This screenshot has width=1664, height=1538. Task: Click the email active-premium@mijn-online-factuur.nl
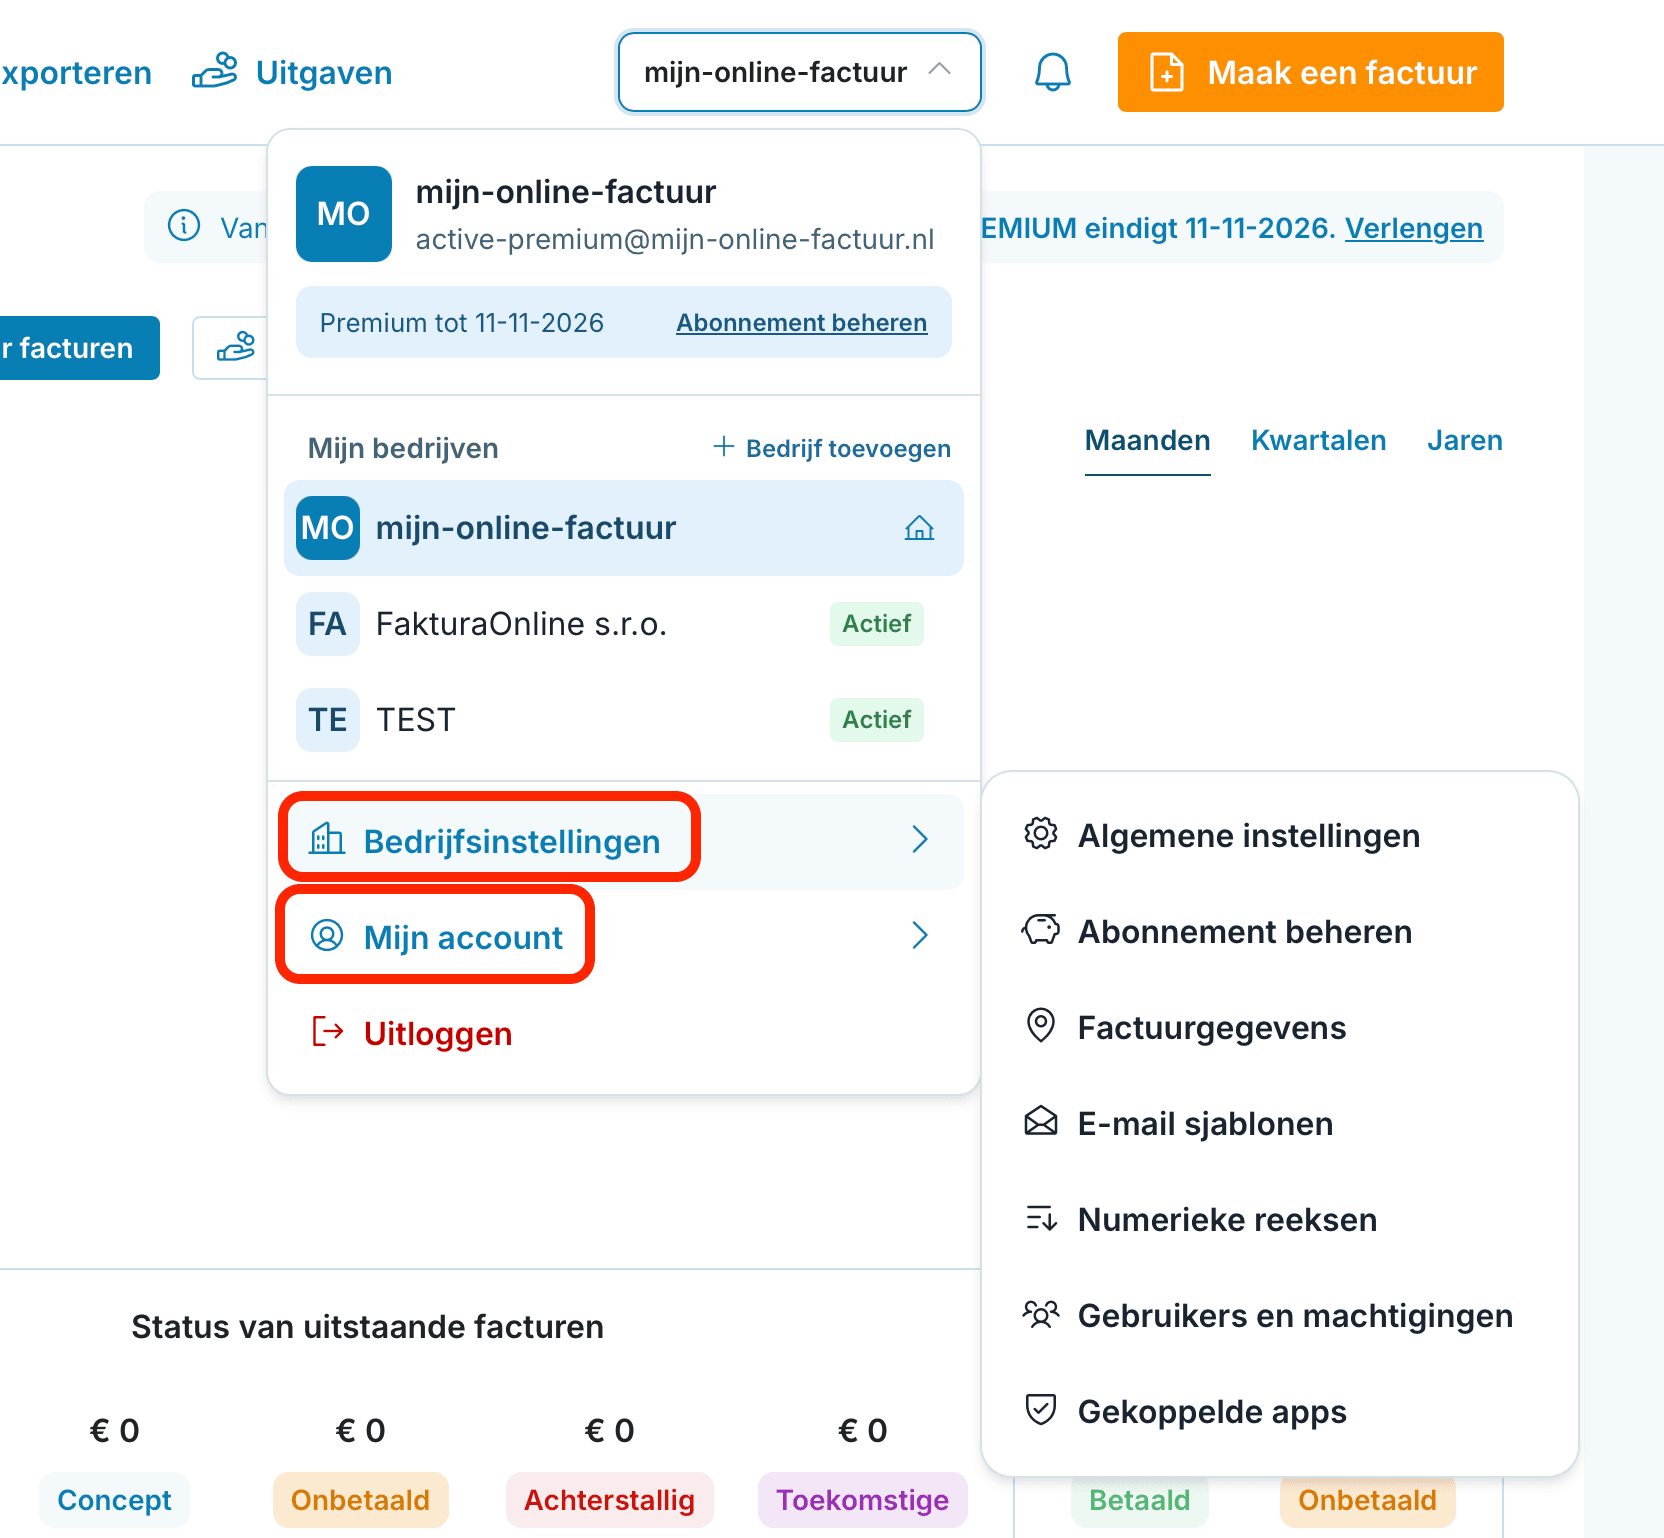(675, 240)
